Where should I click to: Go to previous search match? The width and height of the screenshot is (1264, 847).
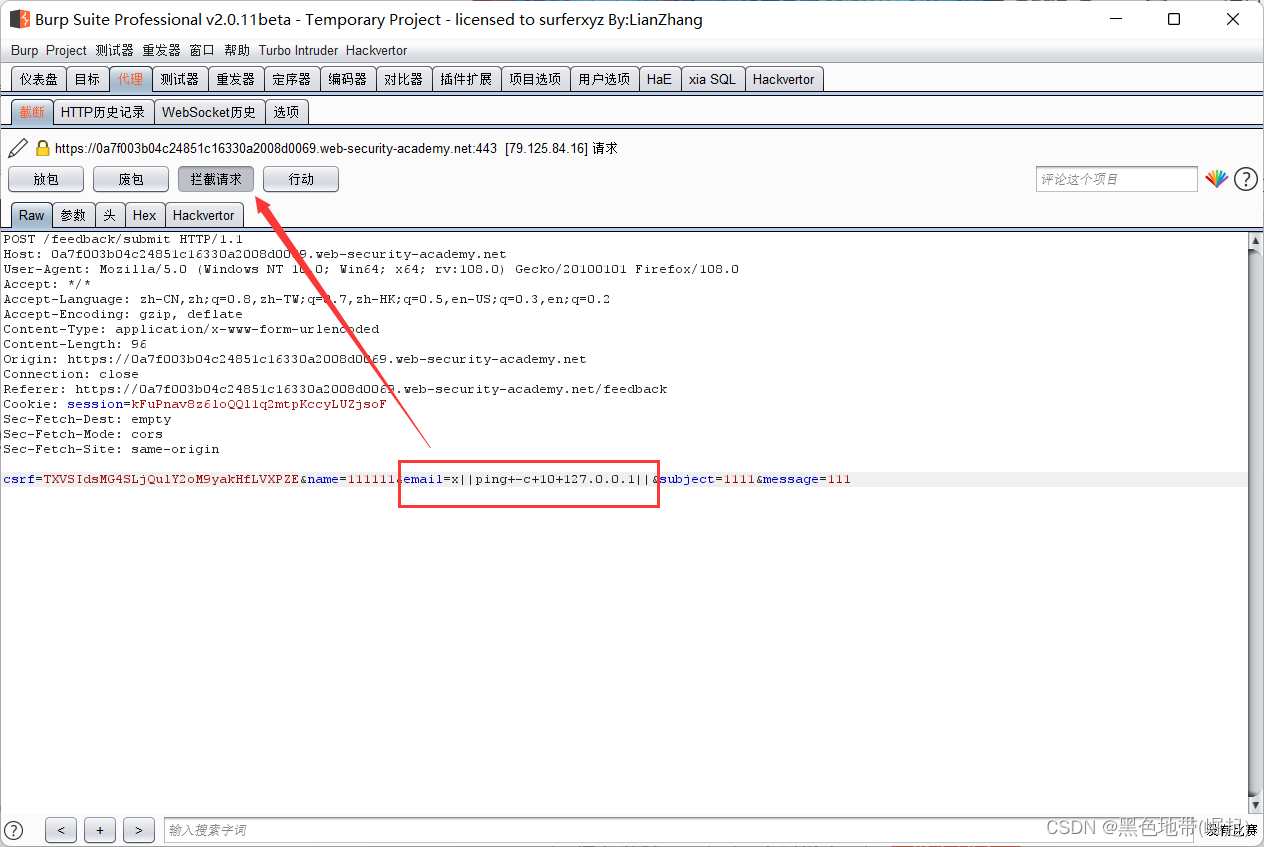[61, 830]
